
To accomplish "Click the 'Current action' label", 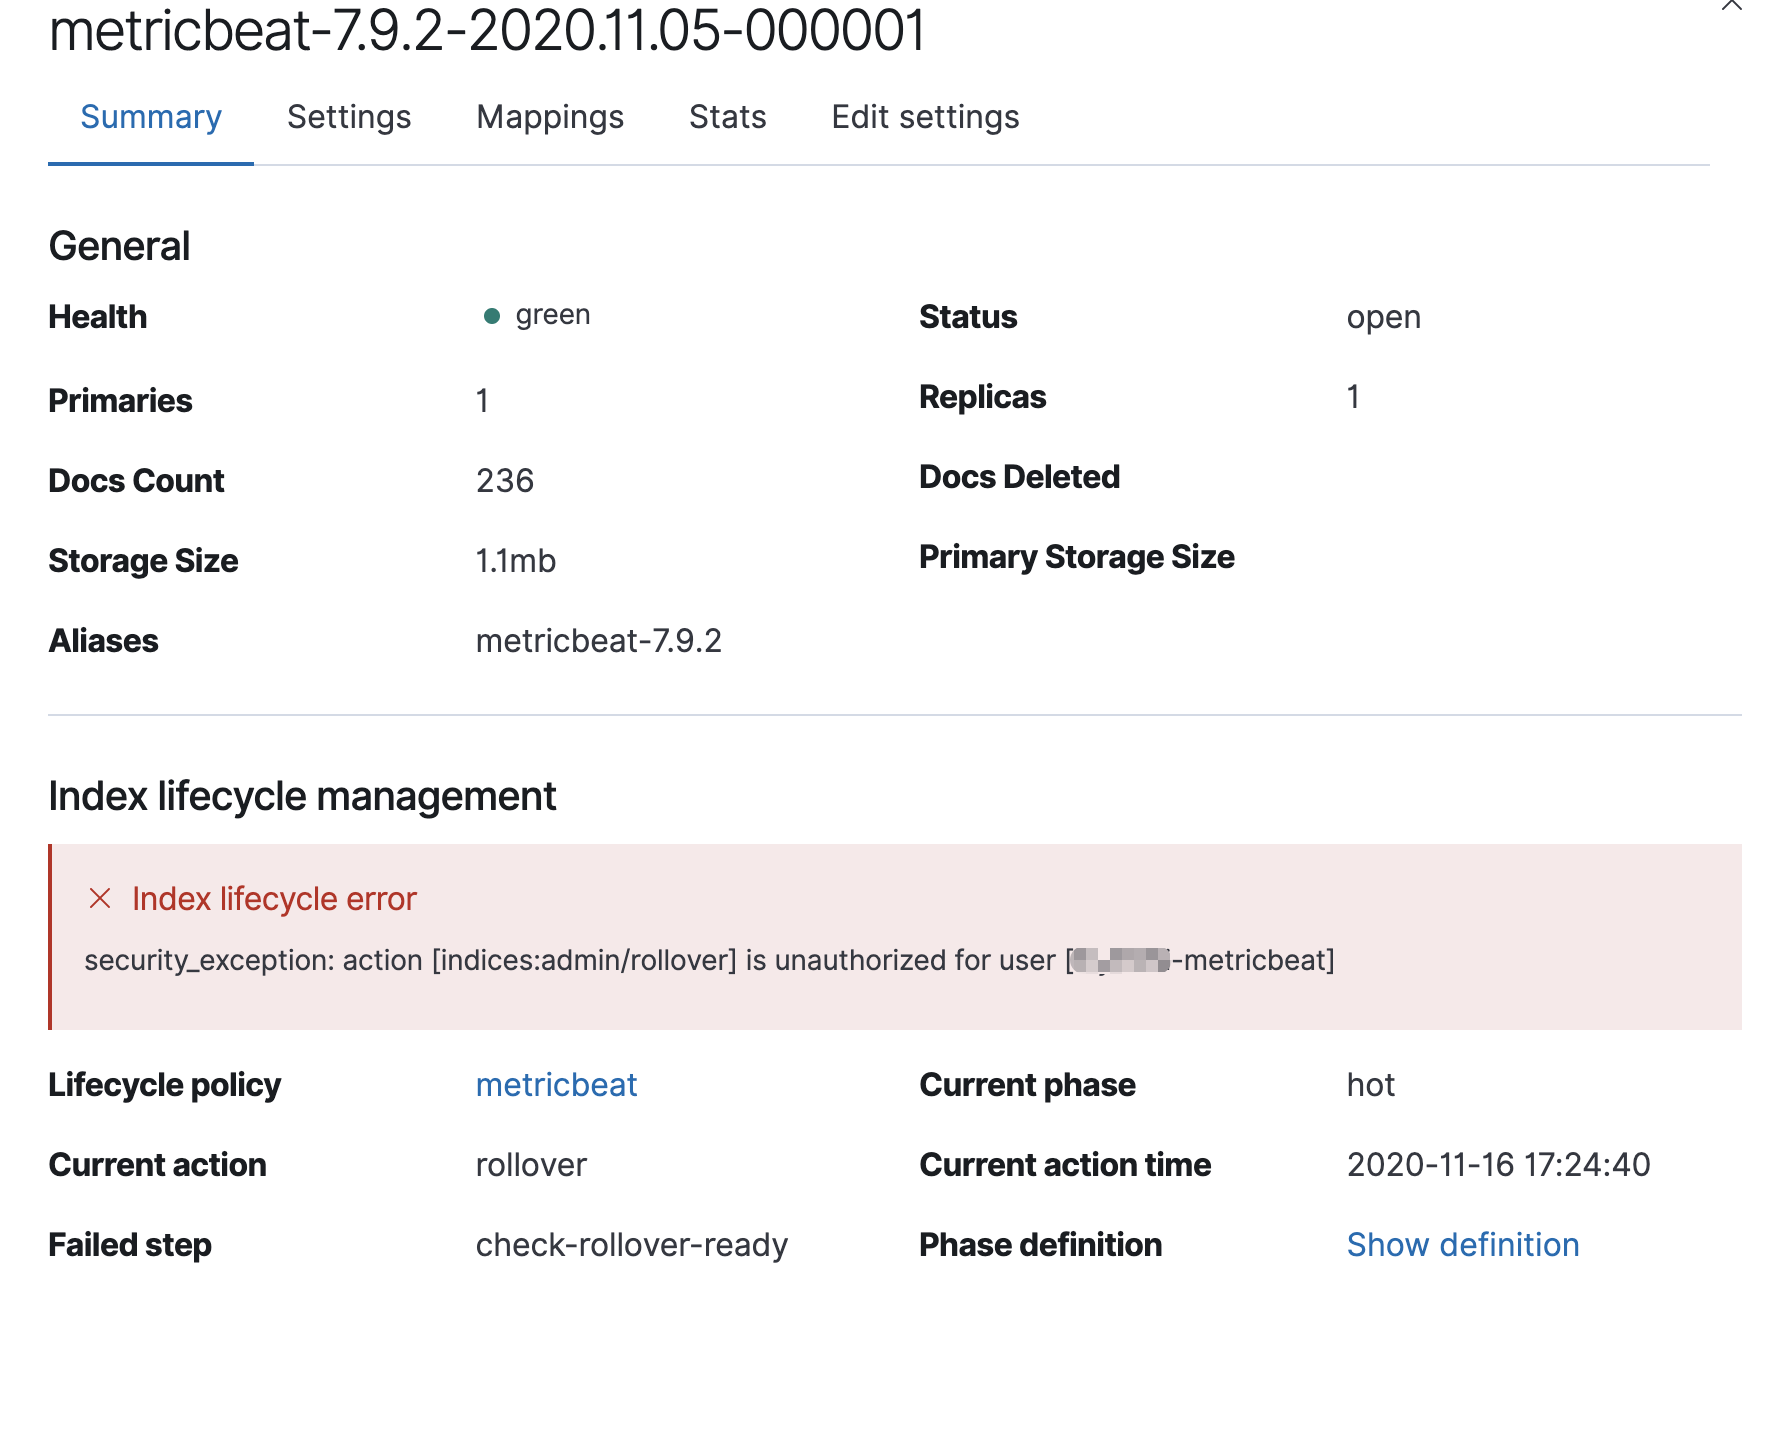I will (157, 1165).
